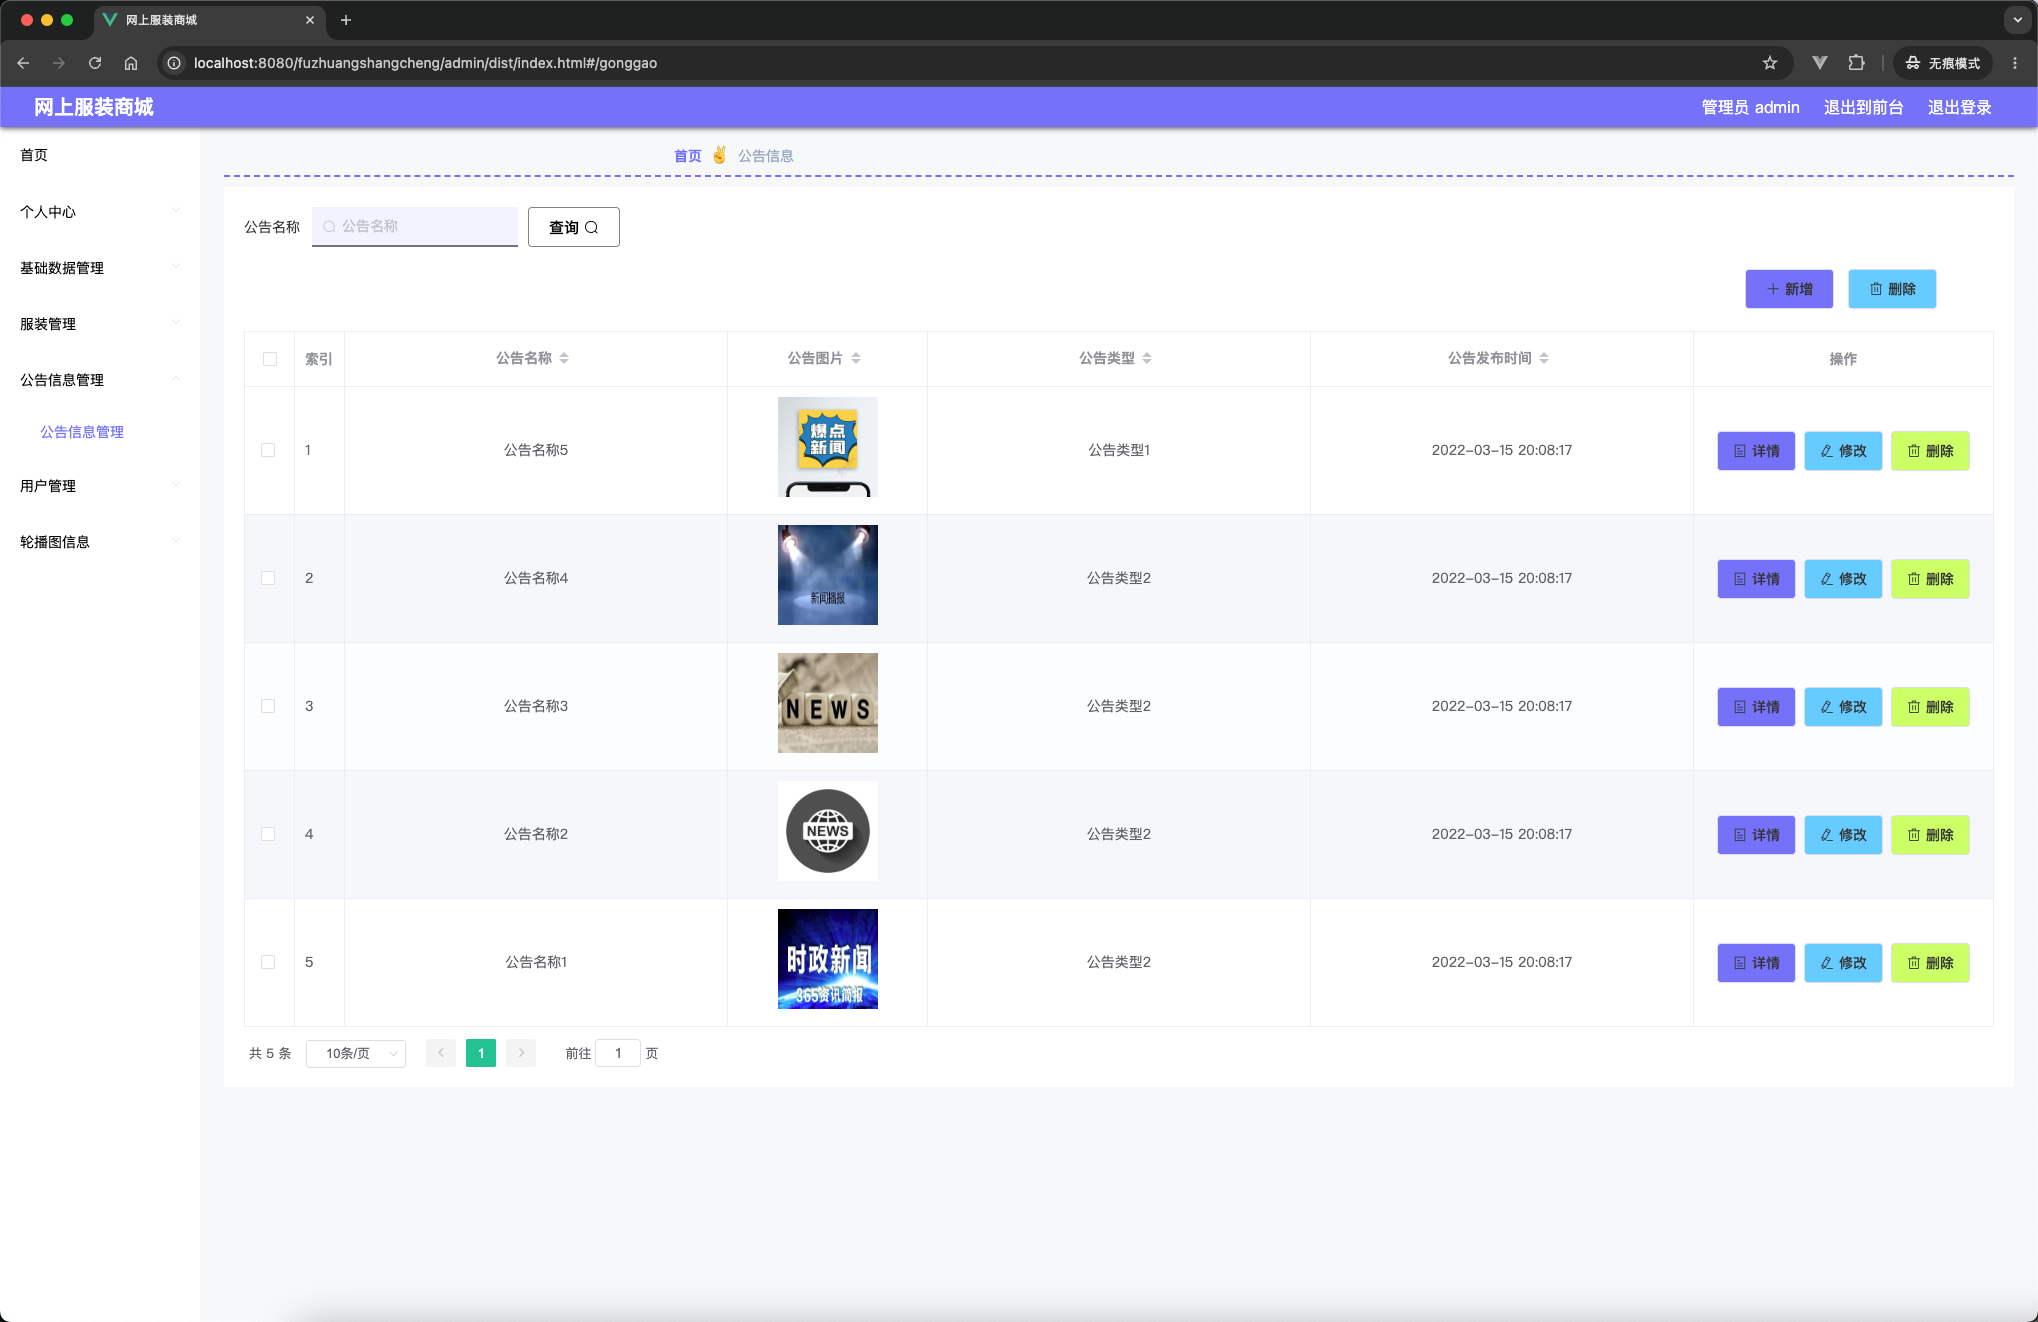2038x1322 pixels.
Task: Open the tab search chevron at top right
Action: tap(2017, 20)
